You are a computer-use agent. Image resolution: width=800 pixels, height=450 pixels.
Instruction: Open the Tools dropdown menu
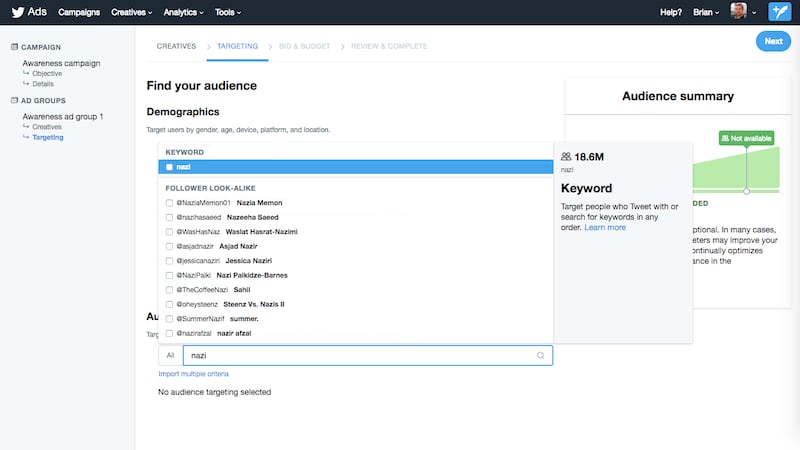tap(228, 12)
